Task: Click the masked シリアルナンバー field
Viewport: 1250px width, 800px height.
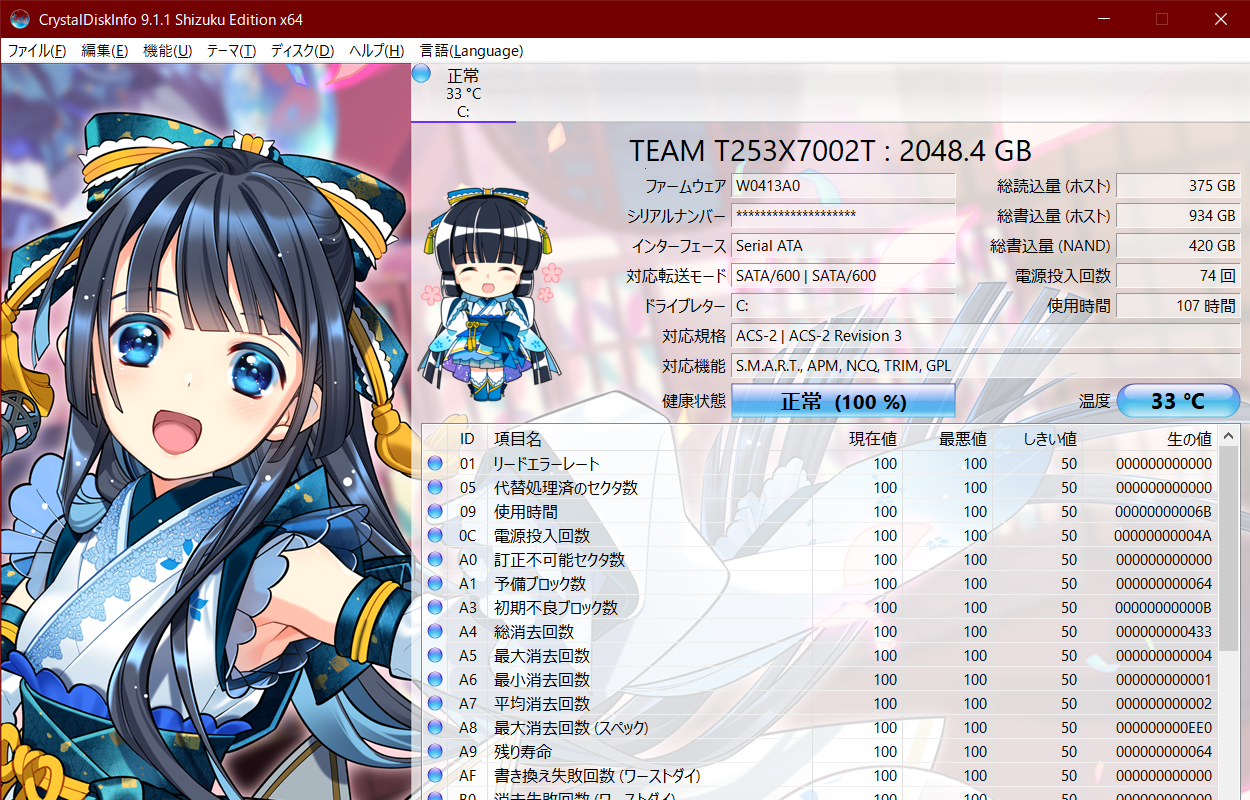Action: point(843,216)
